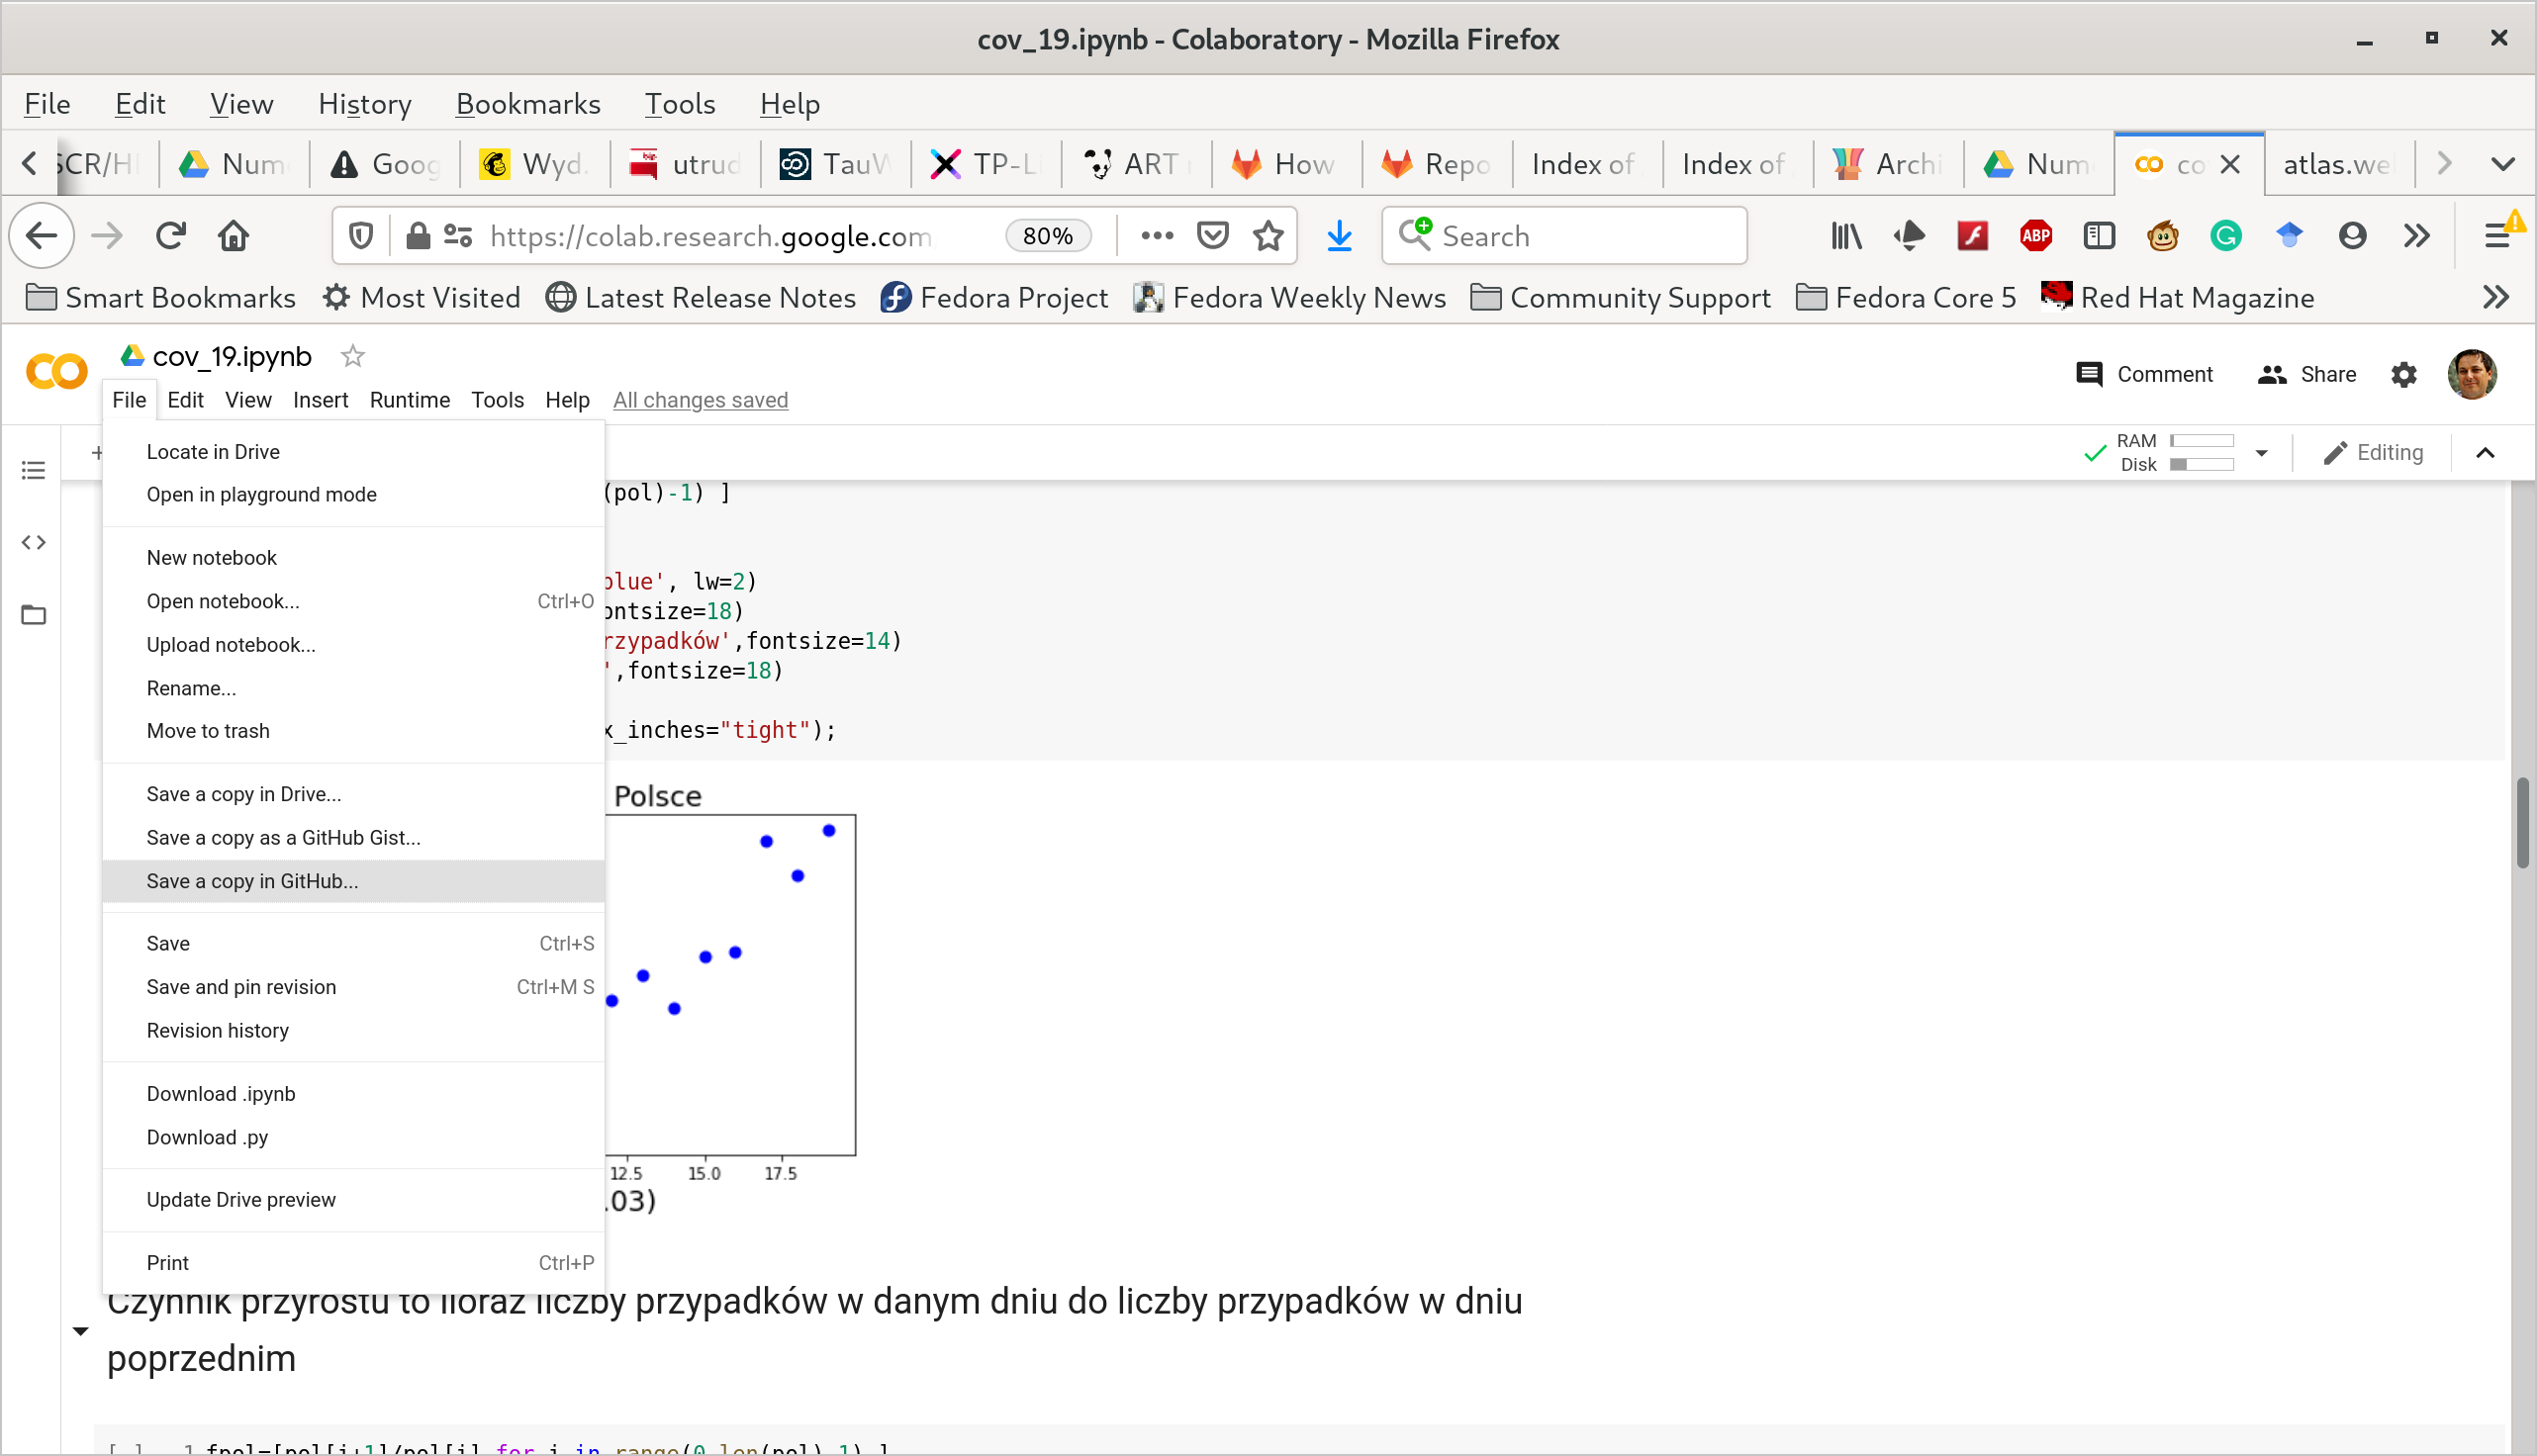The image size is (2537, 1456).
Task: Click the Comment icon button
Action: point(2089,374)
